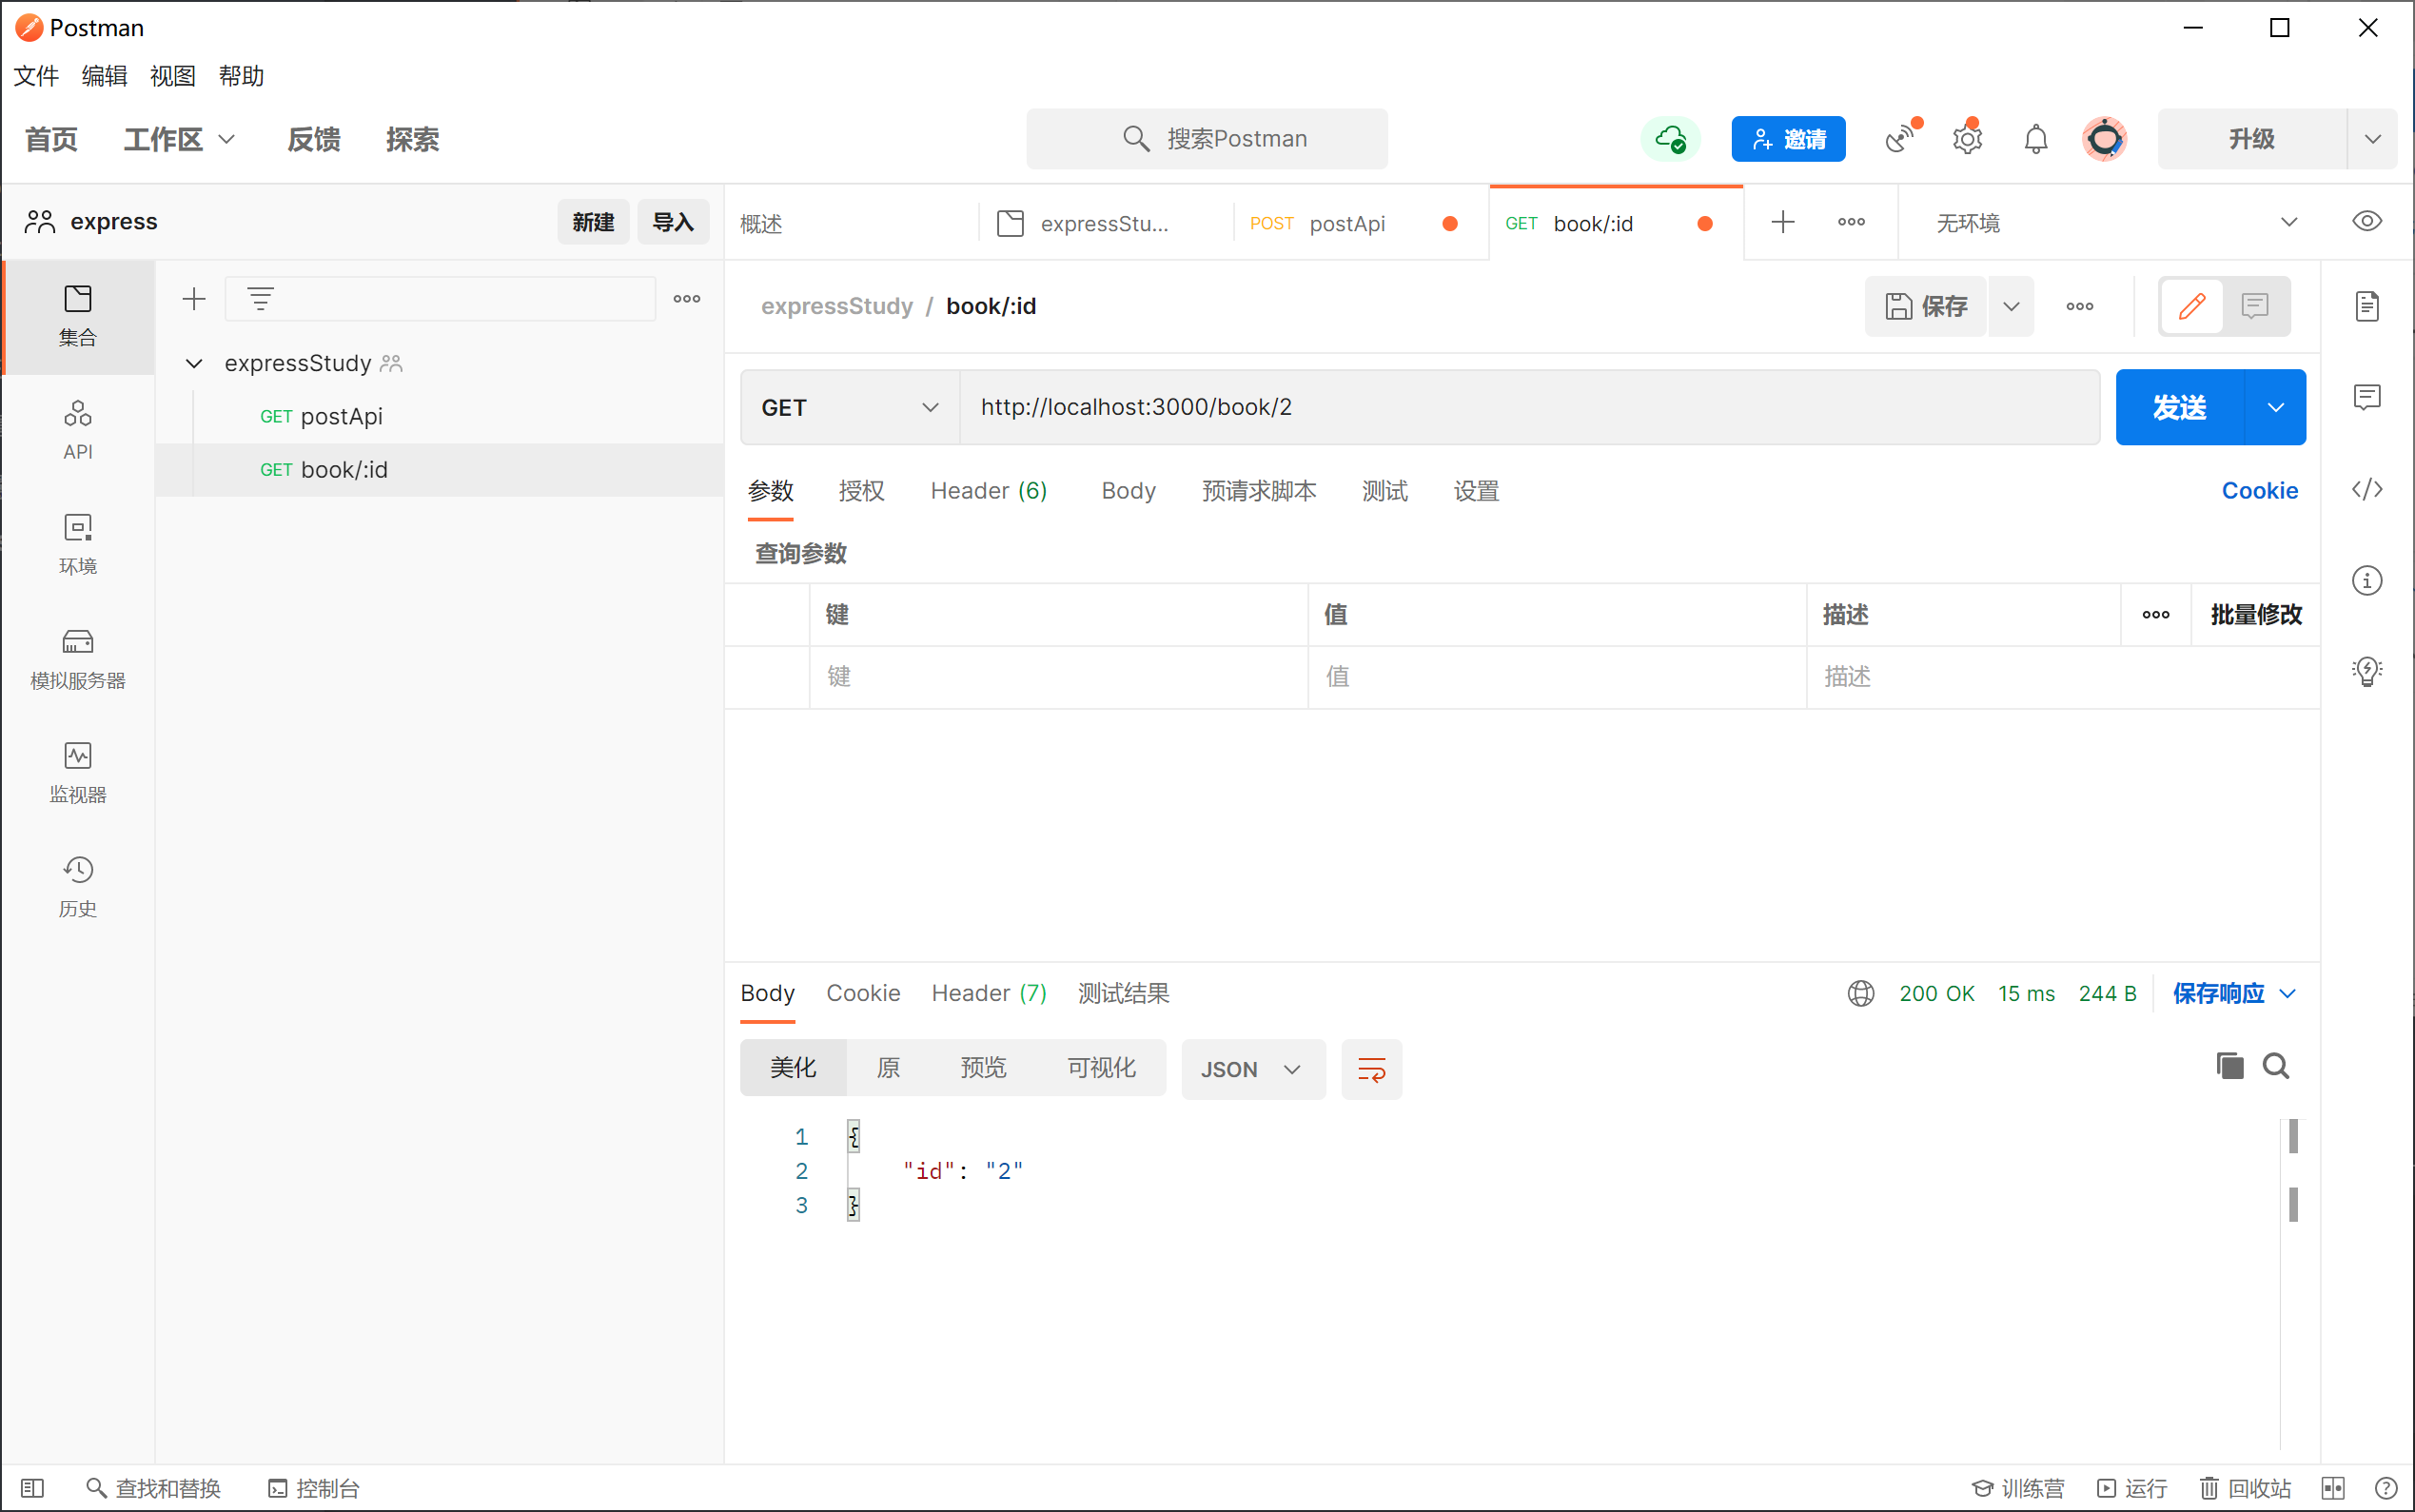The image size is (2415, 1512).
Task: Open the API sidebar panel
Action: [78, 430]
